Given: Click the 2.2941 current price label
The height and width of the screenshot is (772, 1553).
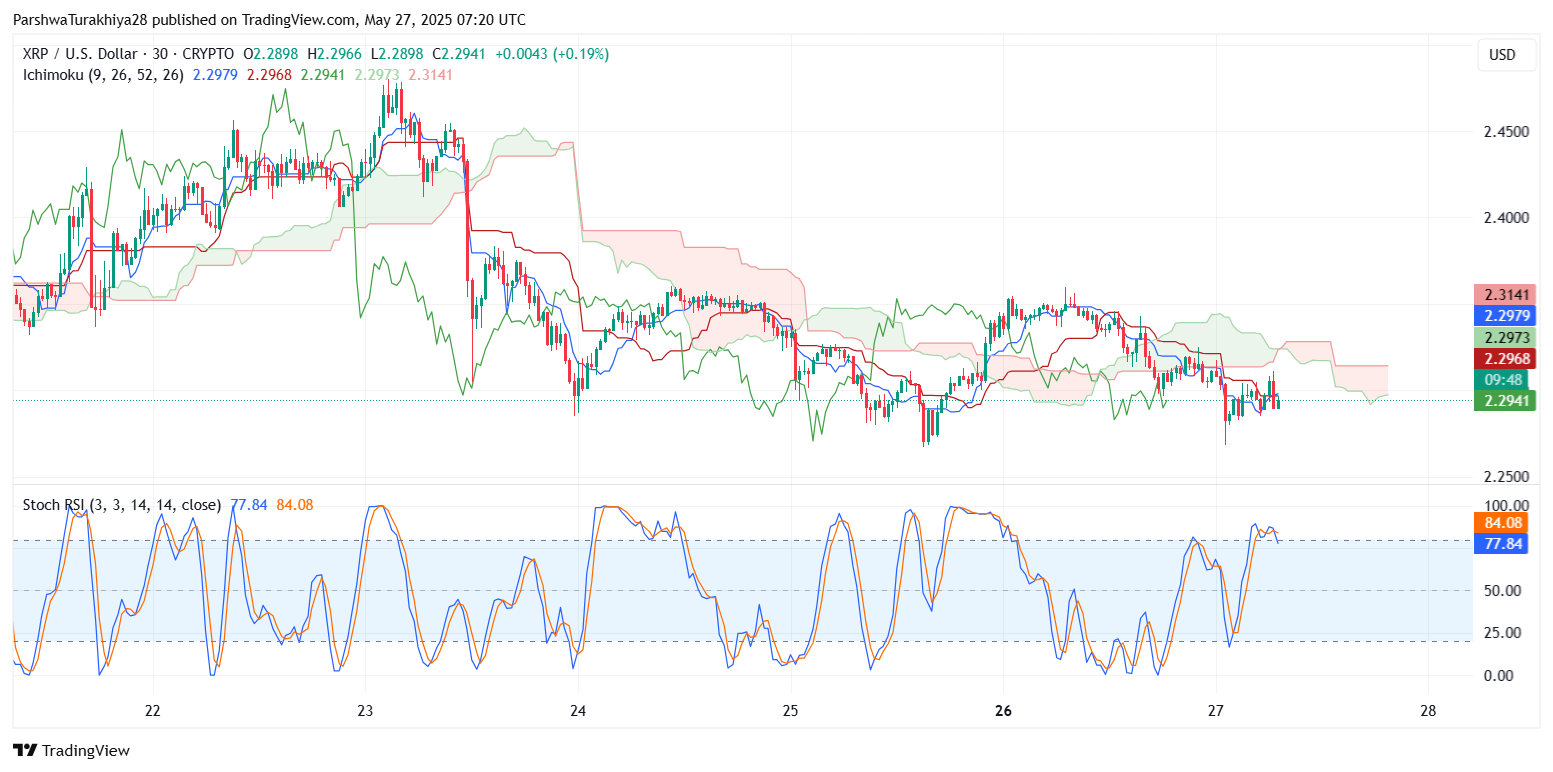Looking at the screenshot, I should click(1502, 401).
